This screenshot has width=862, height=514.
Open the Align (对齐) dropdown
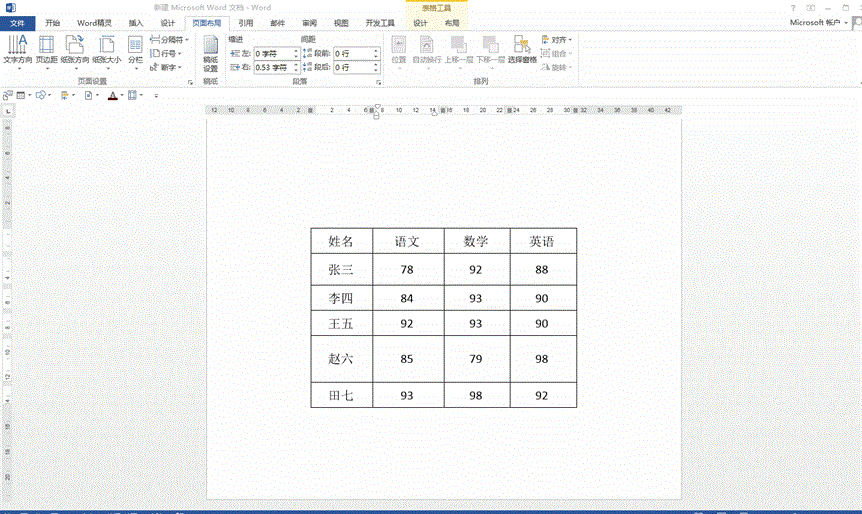coord(558,40)
